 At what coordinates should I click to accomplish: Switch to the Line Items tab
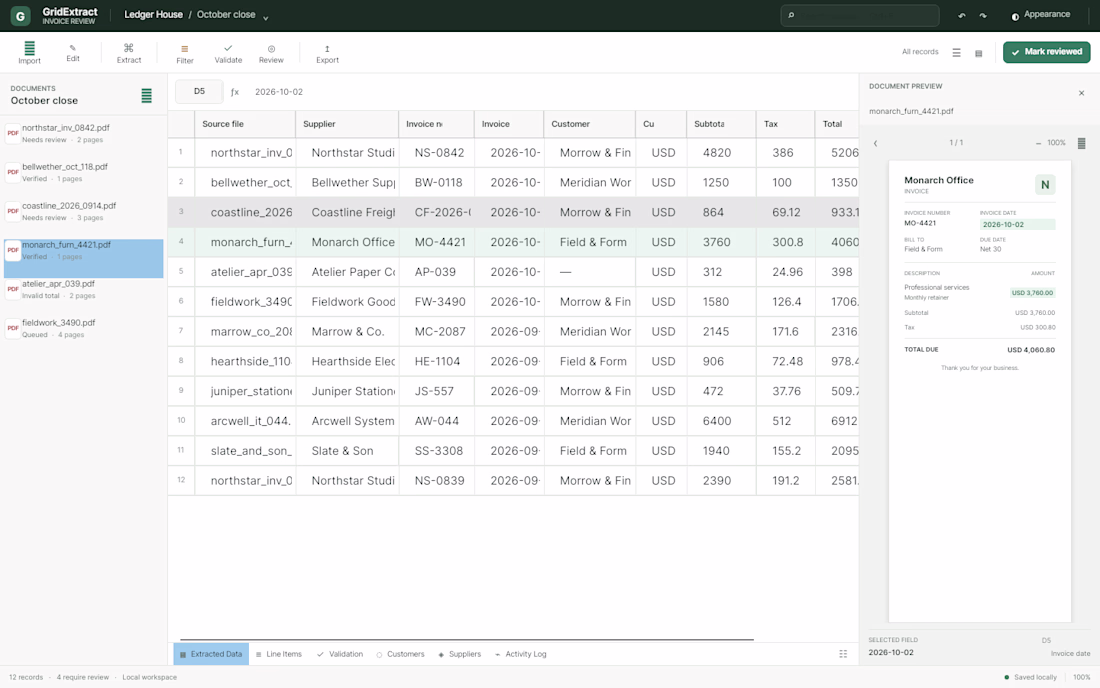coord(279,654)
